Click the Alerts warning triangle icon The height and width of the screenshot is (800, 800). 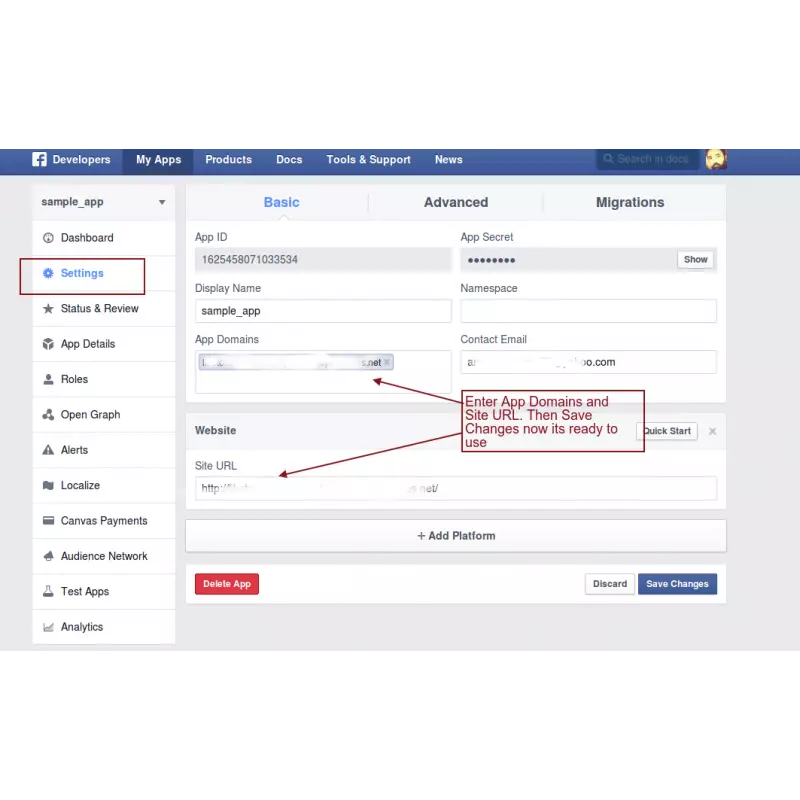coord(48,450)
